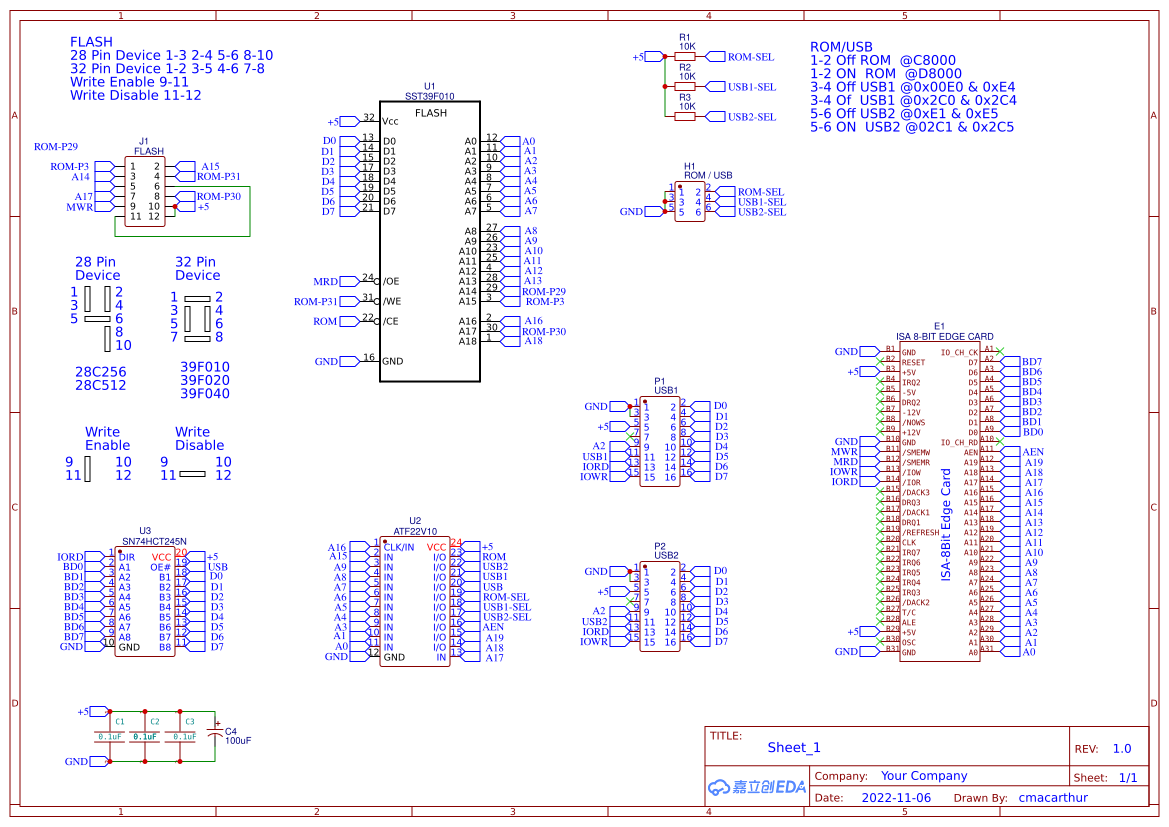The width and height of the screenshot is (1169, 827).
Task: Select the USB1 header P1
Action: (x=660, y=440)
